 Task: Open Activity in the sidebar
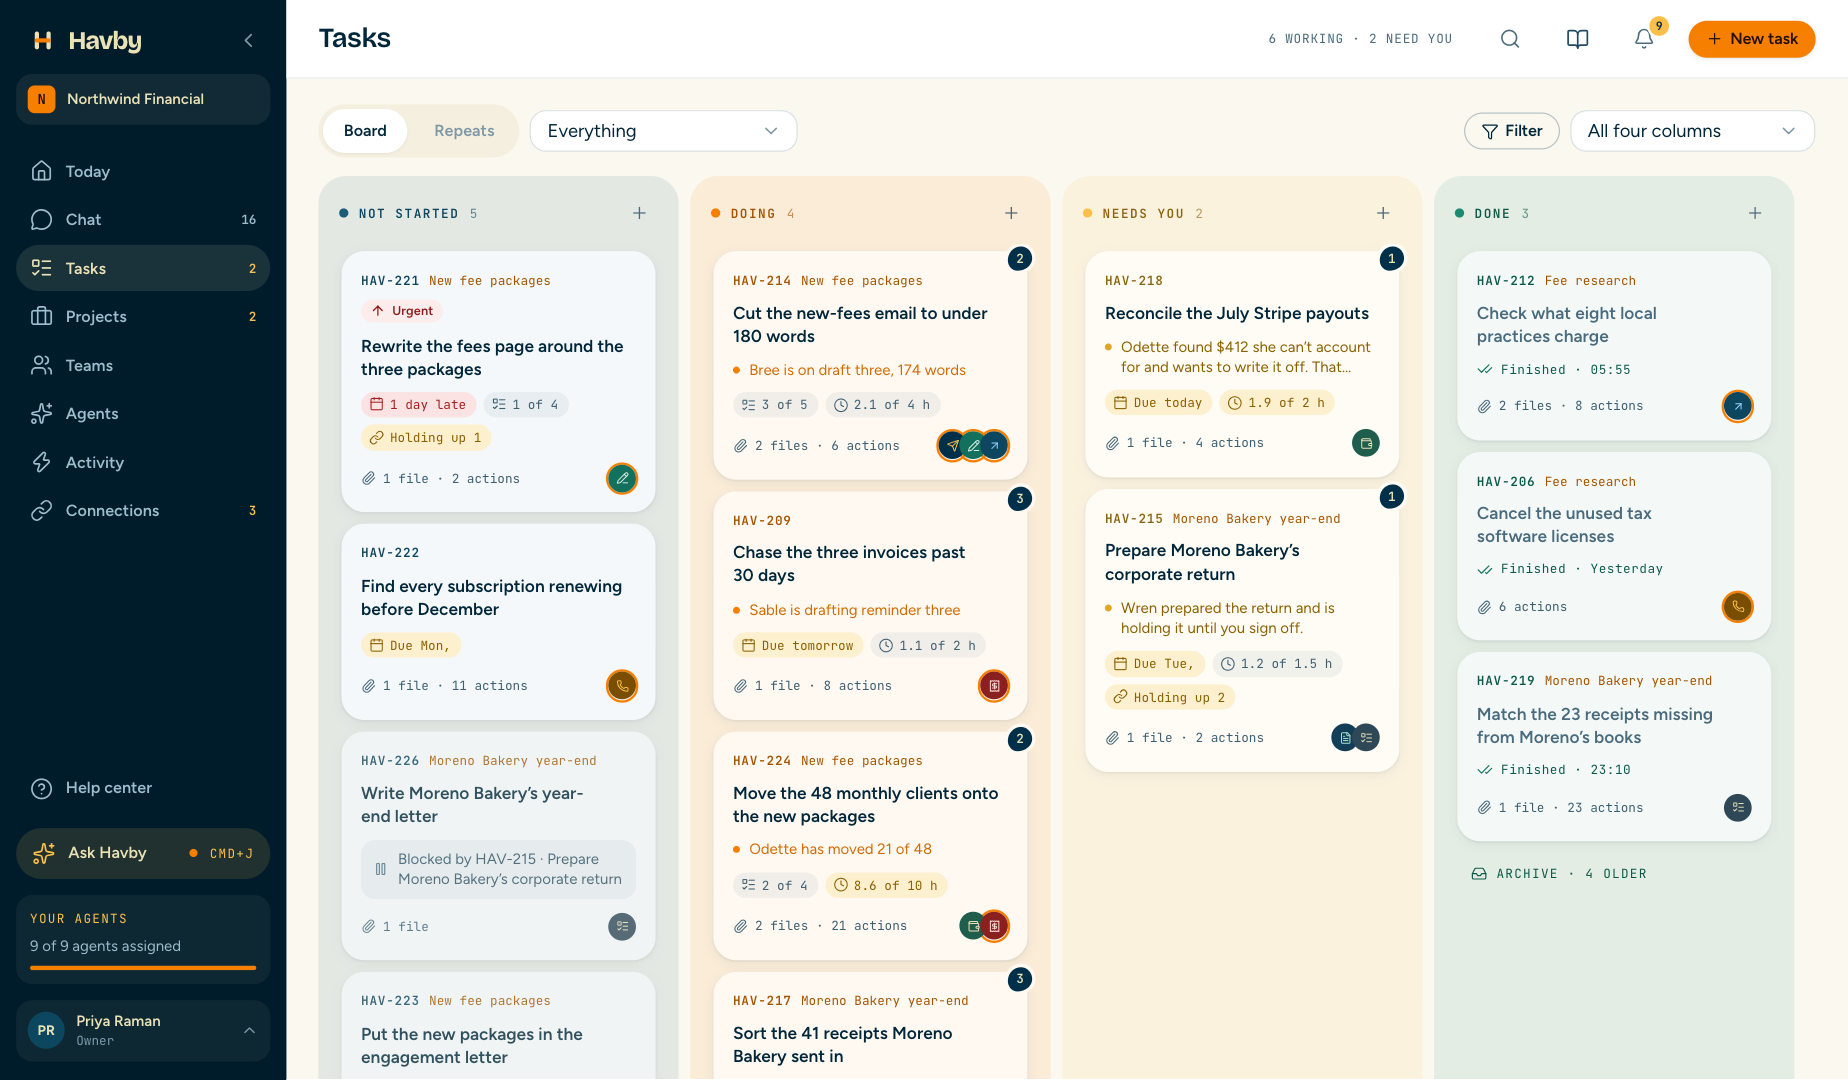click(143, 462)
